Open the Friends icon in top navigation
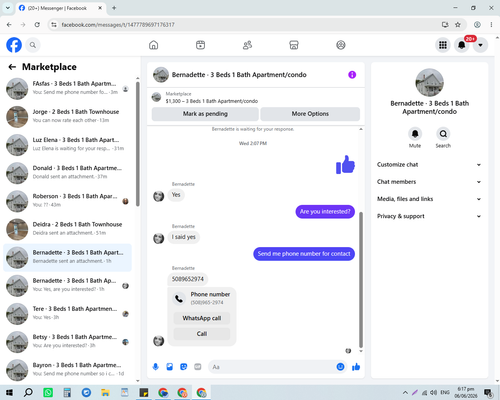Viewport: 500px width, 400px height. tap(247, 45)
